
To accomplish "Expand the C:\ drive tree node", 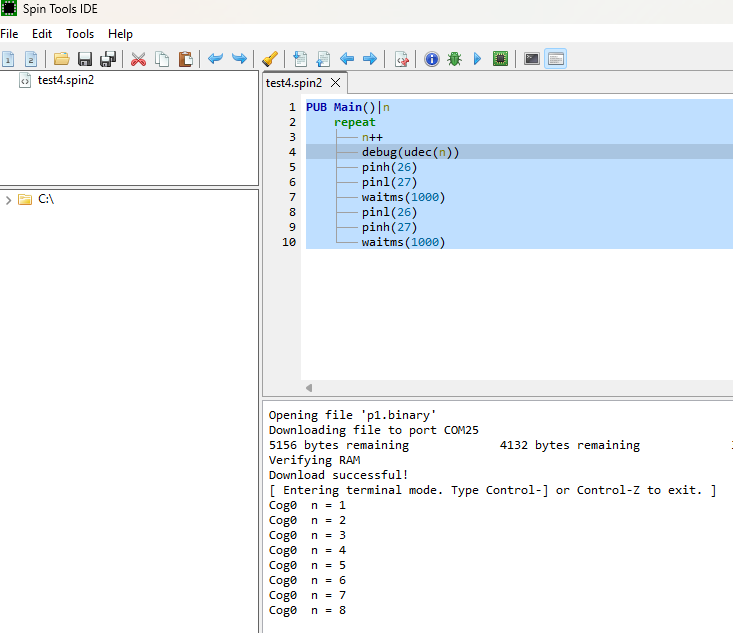I will [x=9, y=200].
